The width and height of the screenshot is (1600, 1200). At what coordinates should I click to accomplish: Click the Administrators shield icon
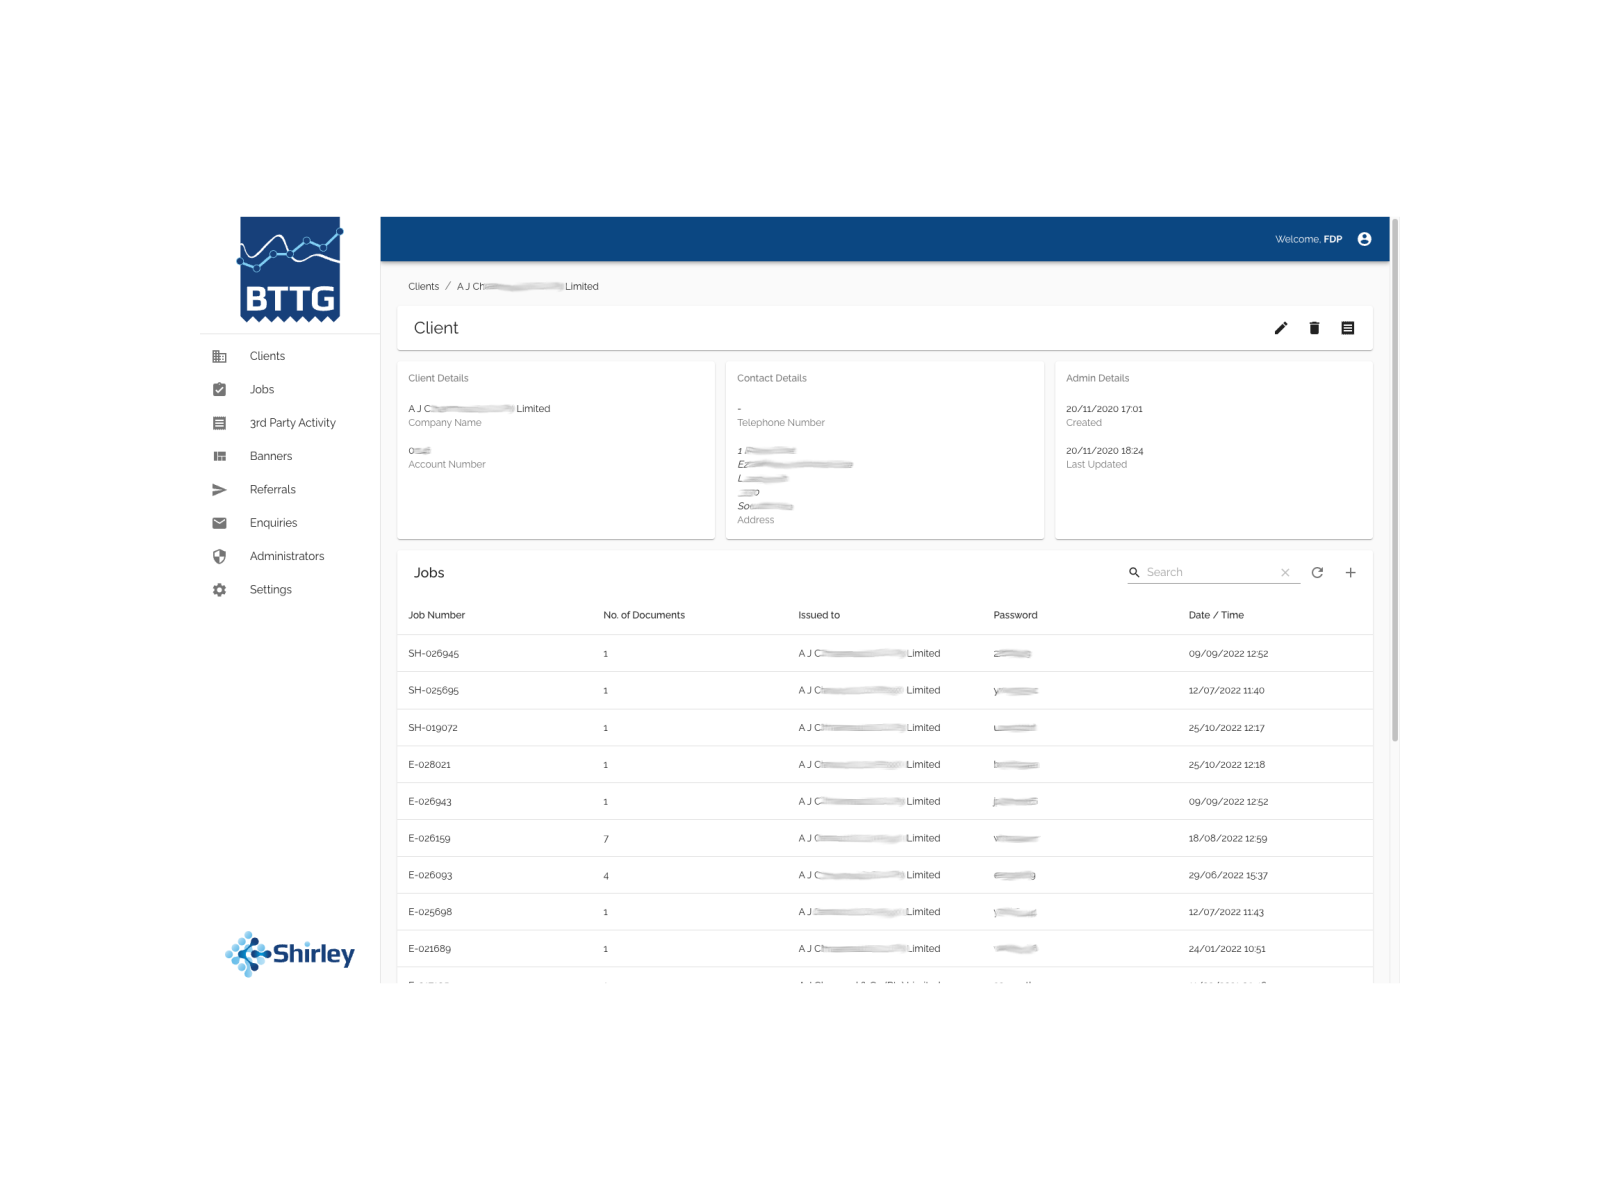[219, 556]
